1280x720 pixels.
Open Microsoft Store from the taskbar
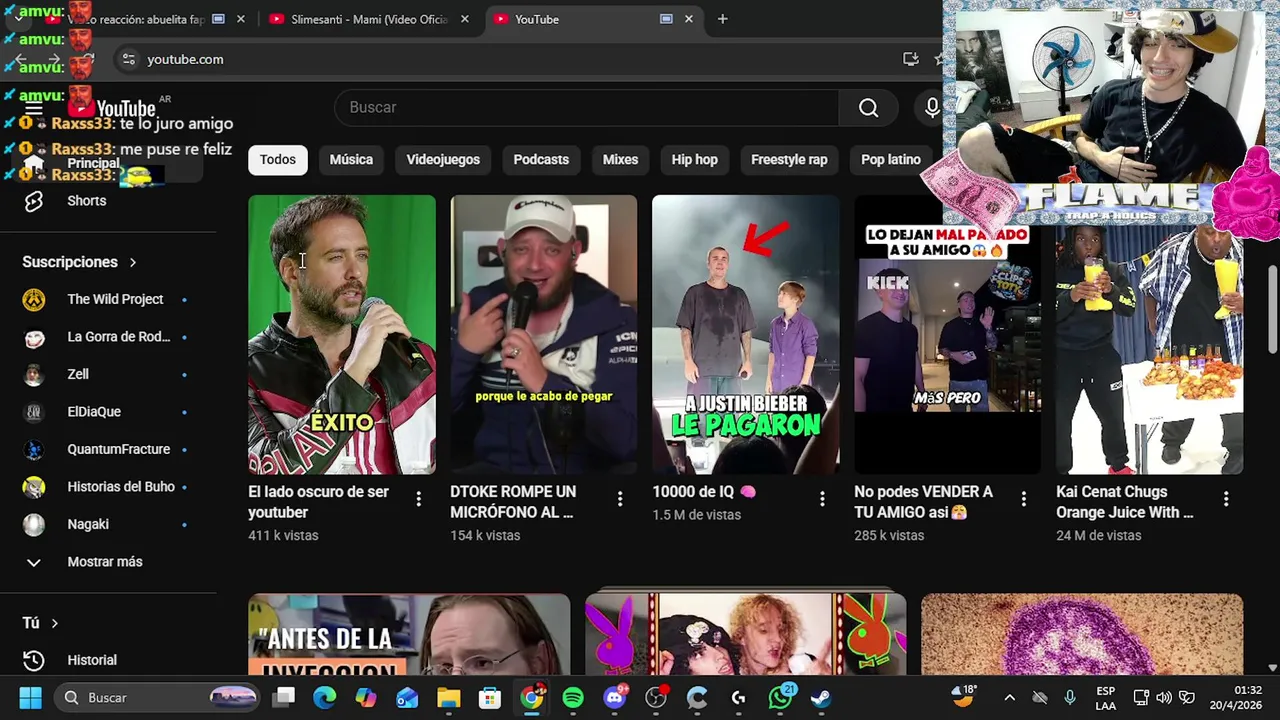(489, 698)
